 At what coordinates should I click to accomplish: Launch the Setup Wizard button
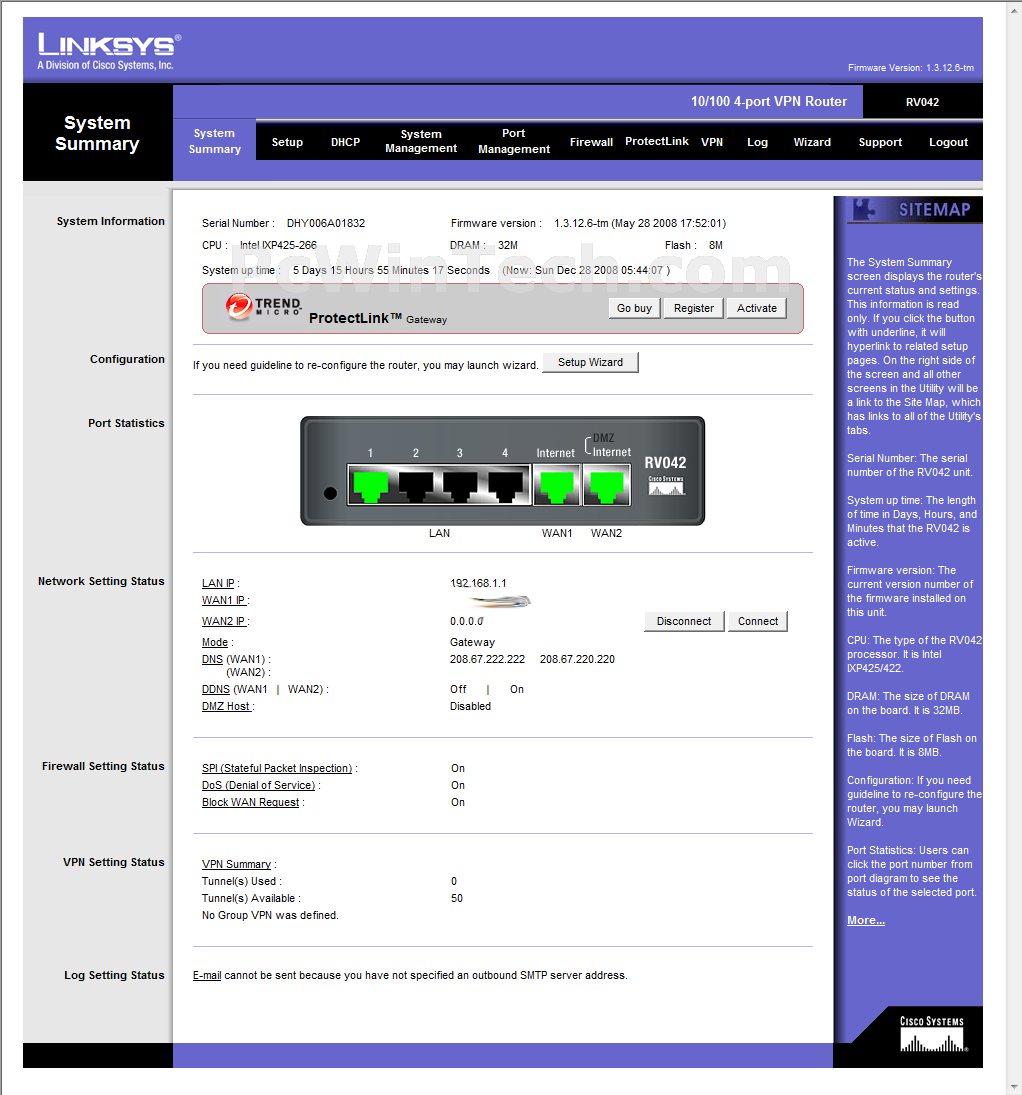[590, 362]
